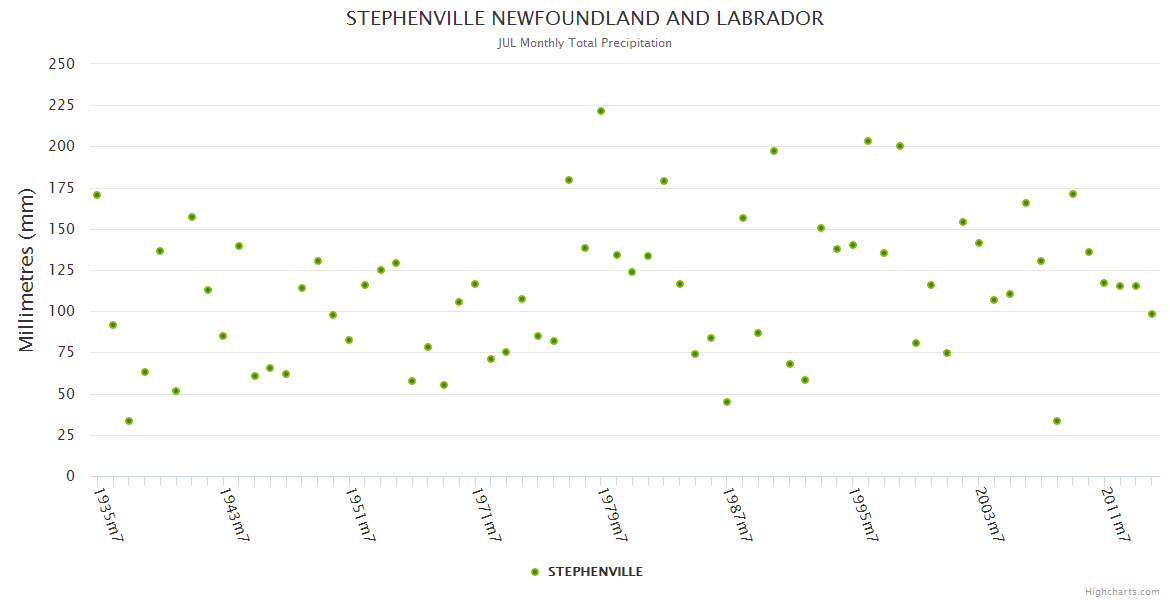1170x600 pixels.
Task: Select the data point above 1995m7 tick
Action: tap(853, 245)
